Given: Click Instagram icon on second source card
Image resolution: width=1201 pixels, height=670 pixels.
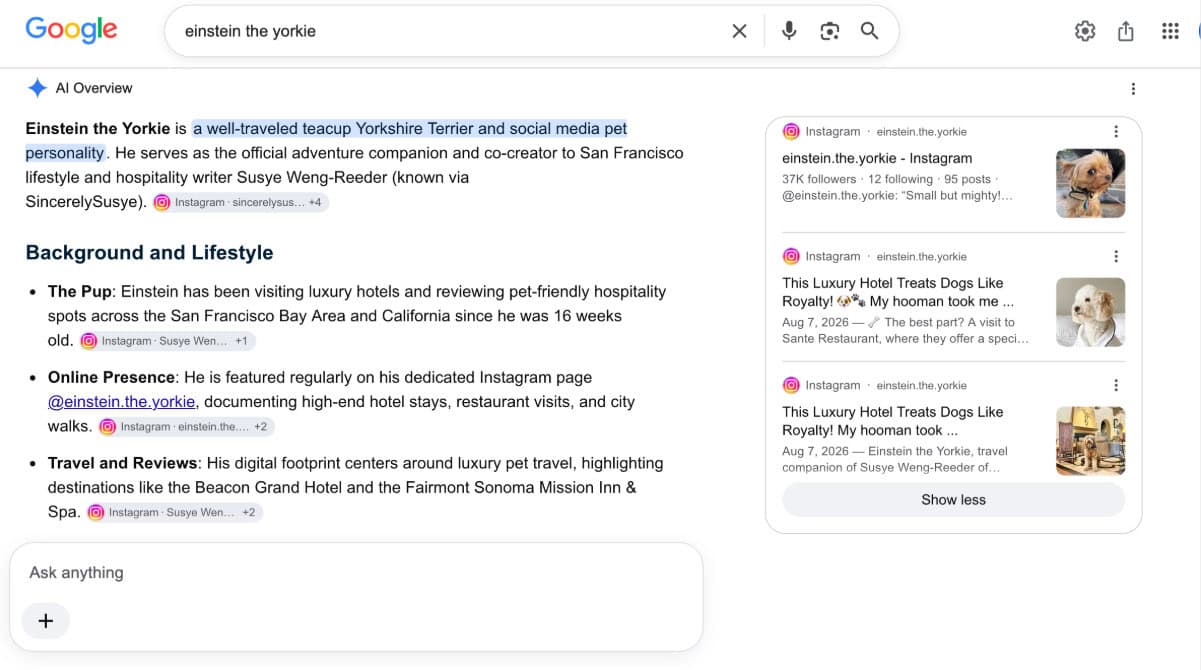Looking at the screenshot, I should coord(791,256).
